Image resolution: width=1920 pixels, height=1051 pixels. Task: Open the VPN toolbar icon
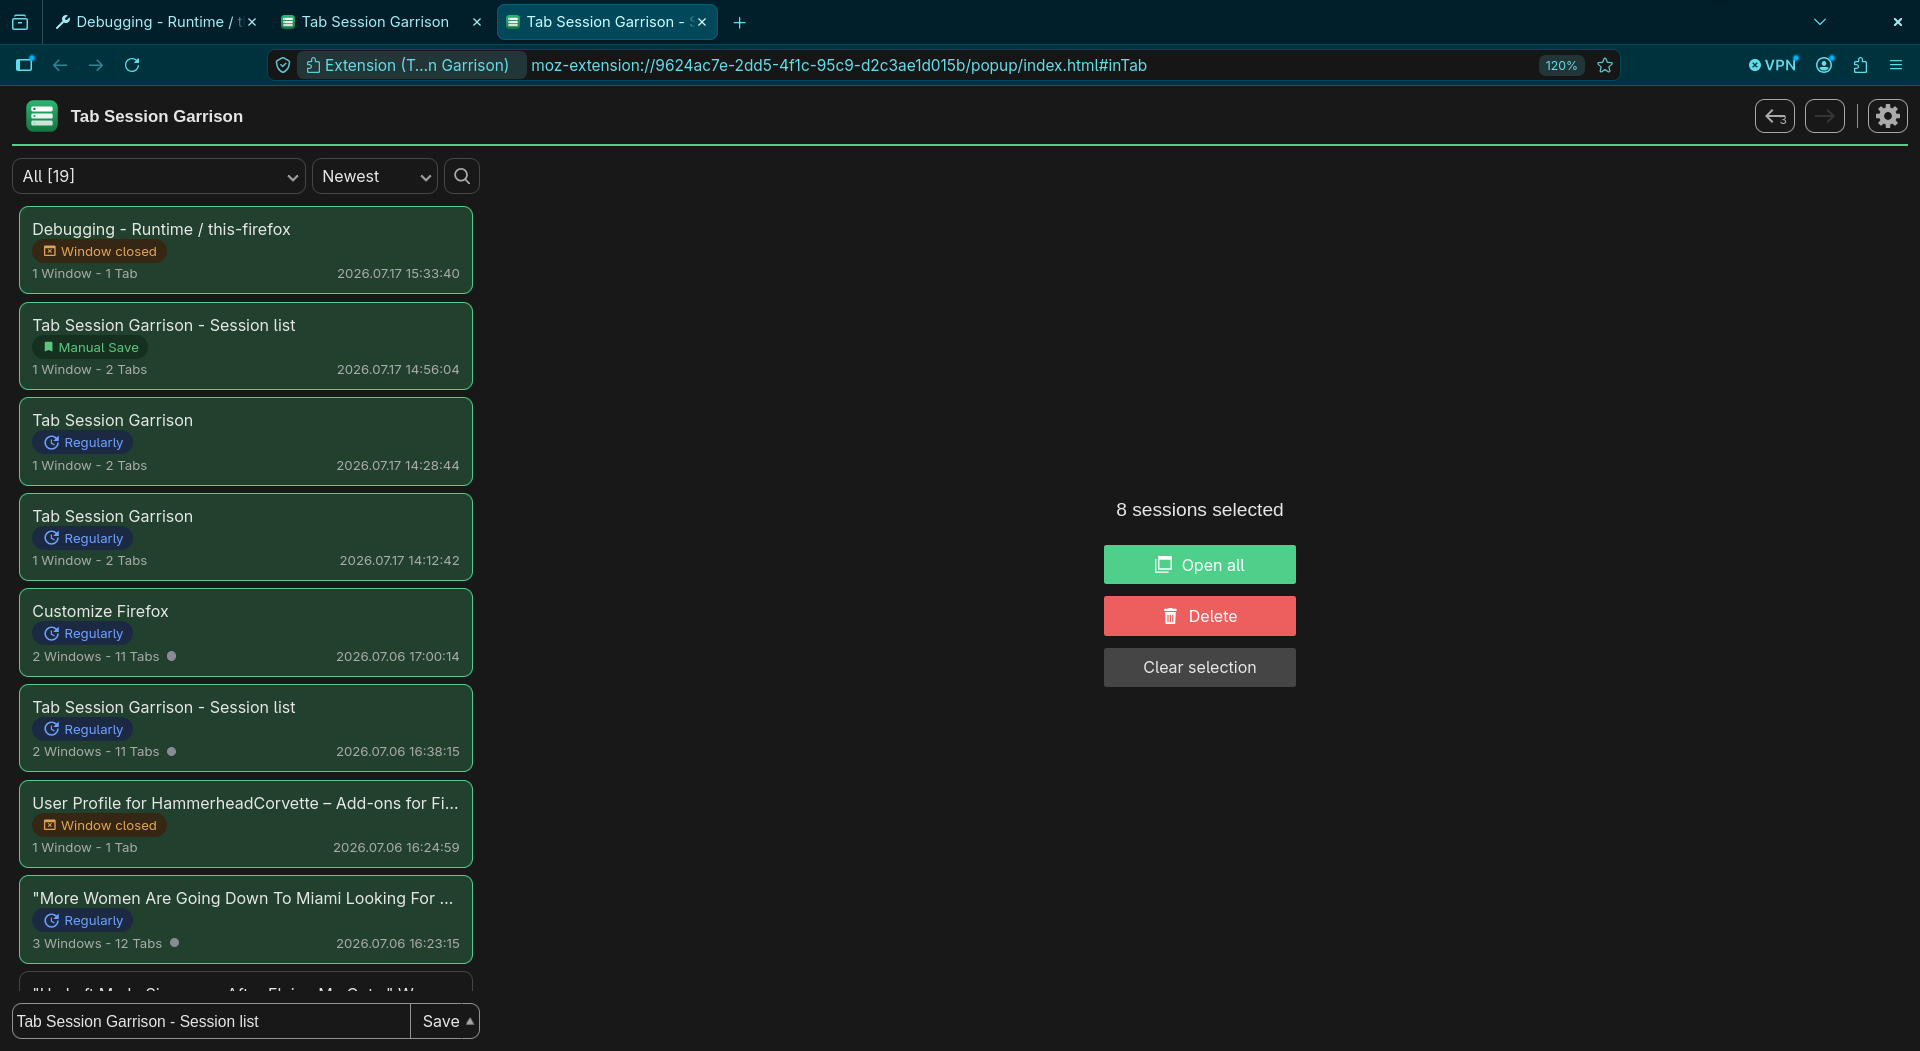1773,65
